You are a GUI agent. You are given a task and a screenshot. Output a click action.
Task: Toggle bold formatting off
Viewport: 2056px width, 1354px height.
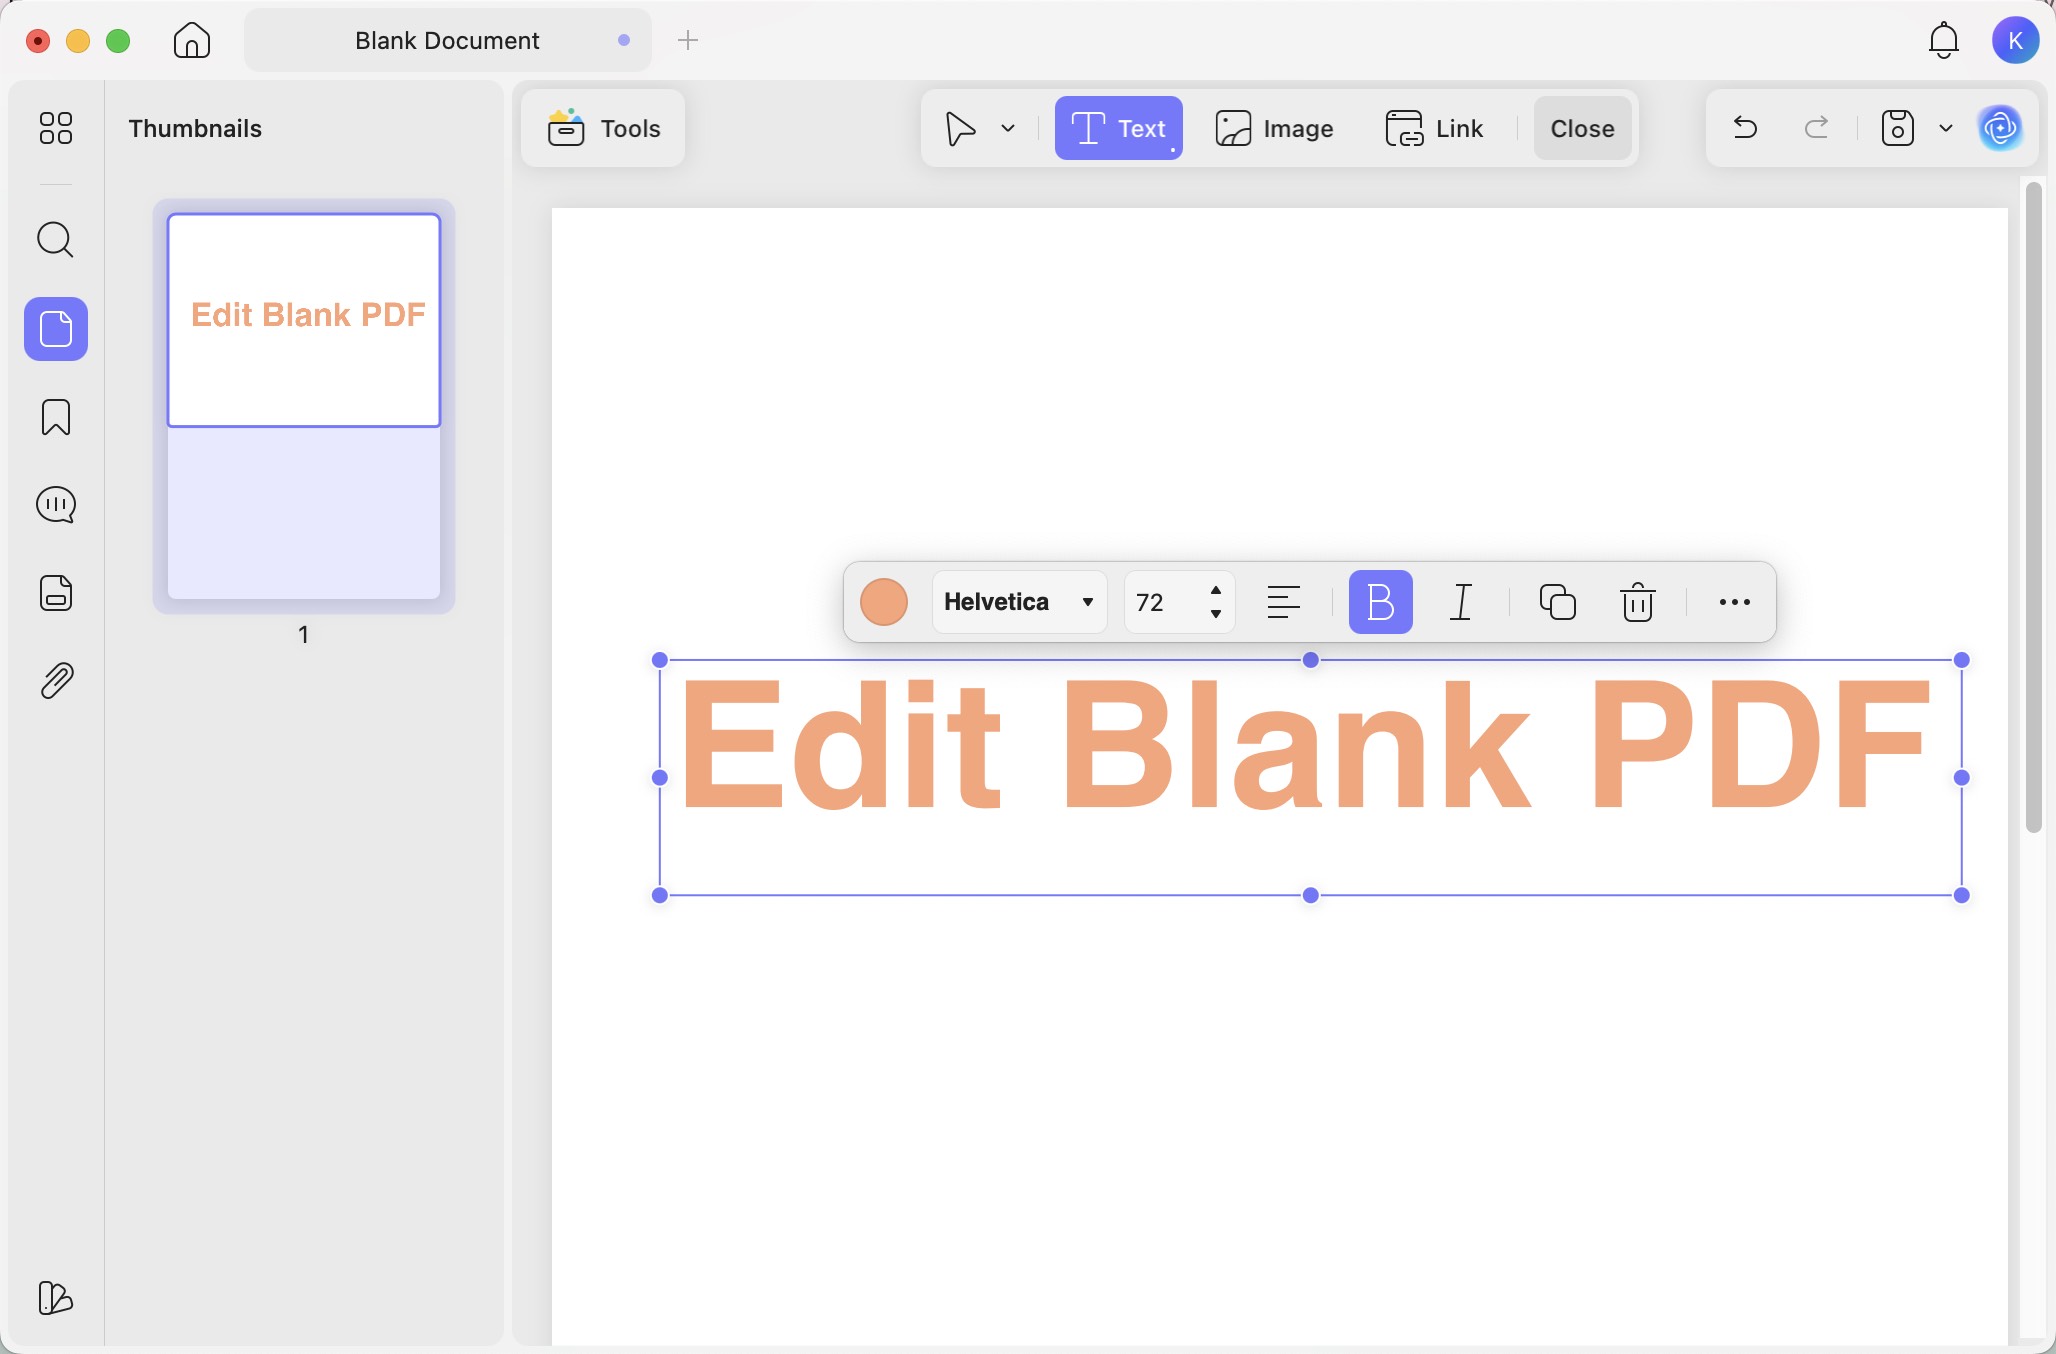point(1380,602)
